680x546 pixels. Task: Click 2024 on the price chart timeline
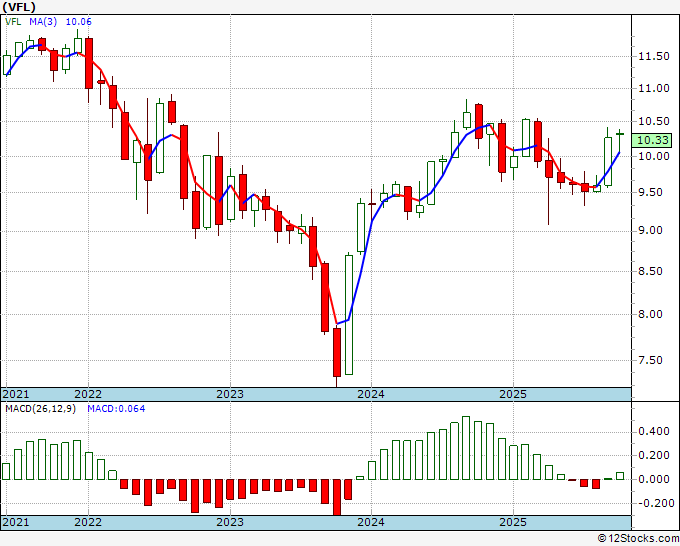371,394
